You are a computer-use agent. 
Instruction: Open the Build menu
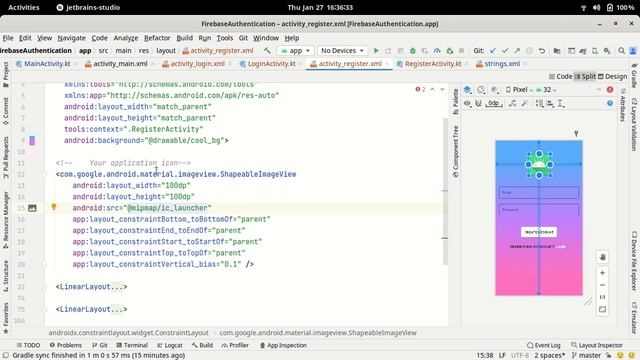click(x=184, y=38)
